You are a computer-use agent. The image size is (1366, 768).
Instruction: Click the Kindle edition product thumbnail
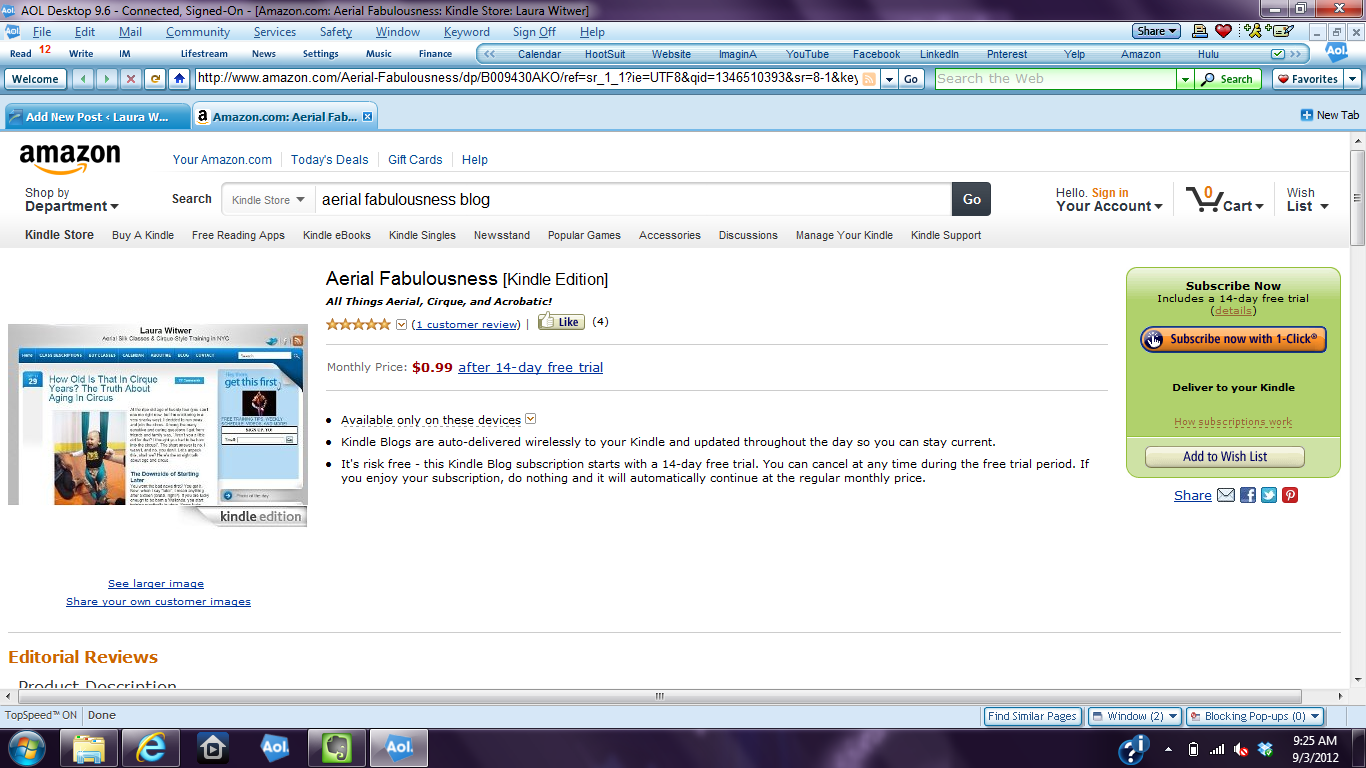(157, 425)
